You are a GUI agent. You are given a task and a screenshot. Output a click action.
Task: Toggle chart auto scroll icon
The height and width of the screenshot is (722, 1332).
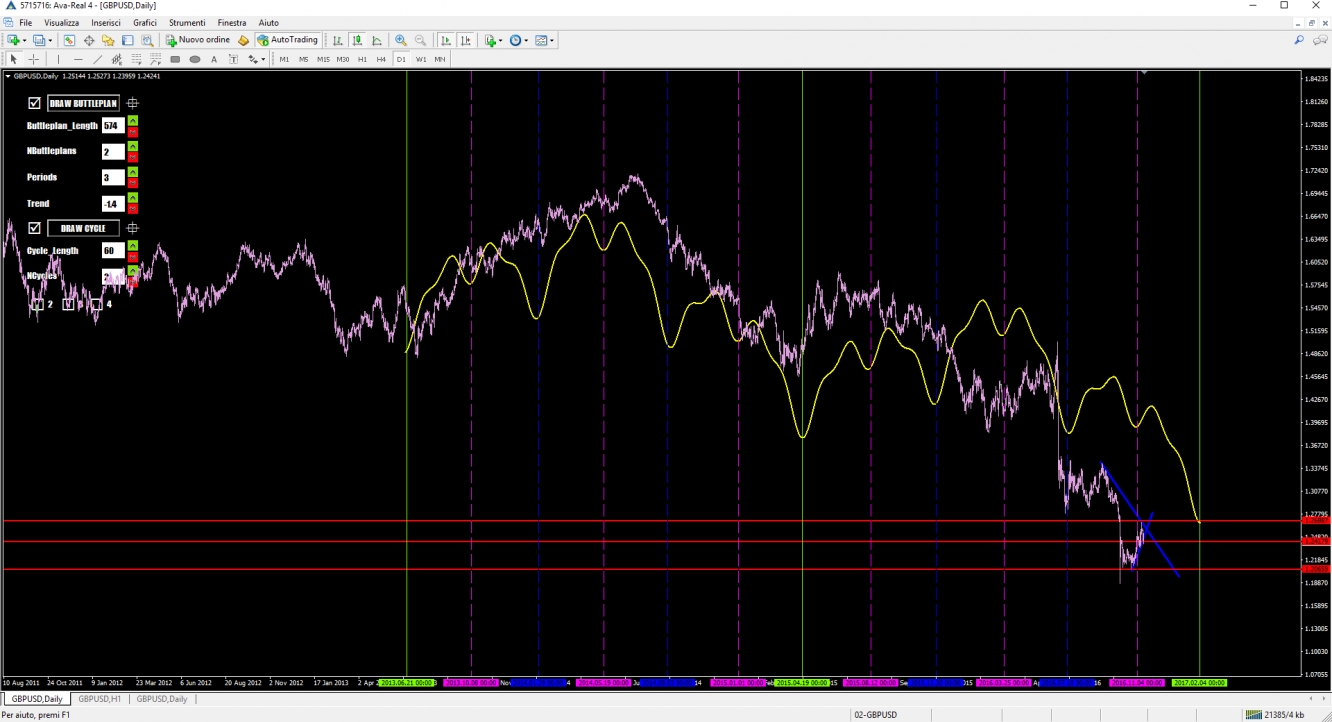[x=446, y=40]
